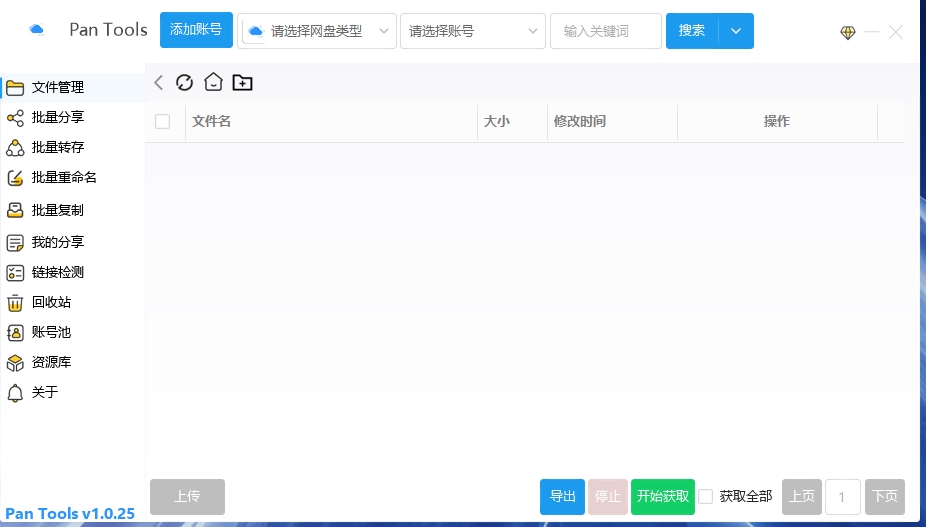Toggle the select-all files checkbox

163,122
